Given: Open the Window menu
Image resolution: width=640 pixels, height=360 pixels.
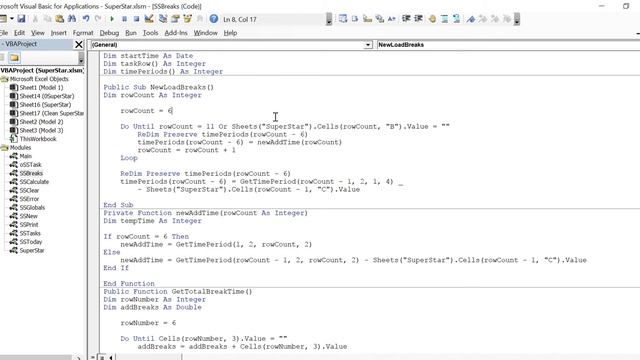Looking at the screenshot, I should 205,33.
